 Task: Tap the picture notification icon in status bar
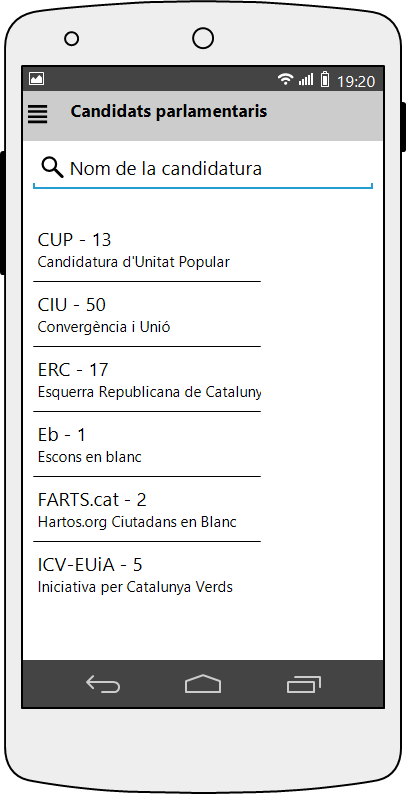(x=36, y=78)
